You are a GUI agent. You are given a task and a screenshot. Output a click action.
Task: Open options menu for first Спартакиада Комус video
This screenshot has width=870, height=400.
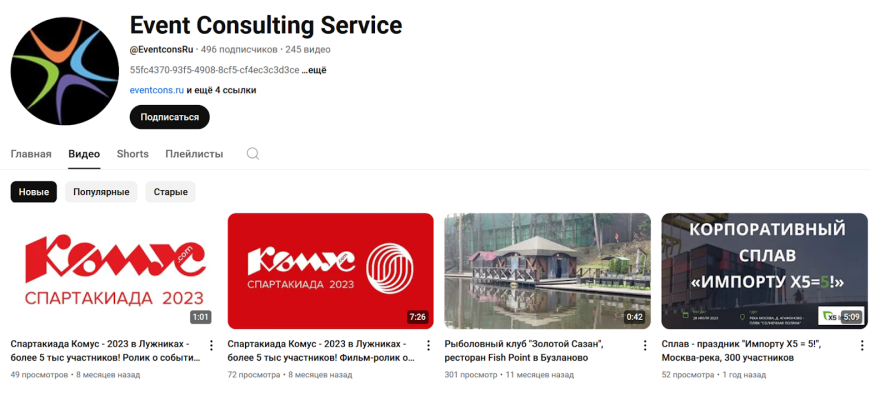[x=211, y=346]
